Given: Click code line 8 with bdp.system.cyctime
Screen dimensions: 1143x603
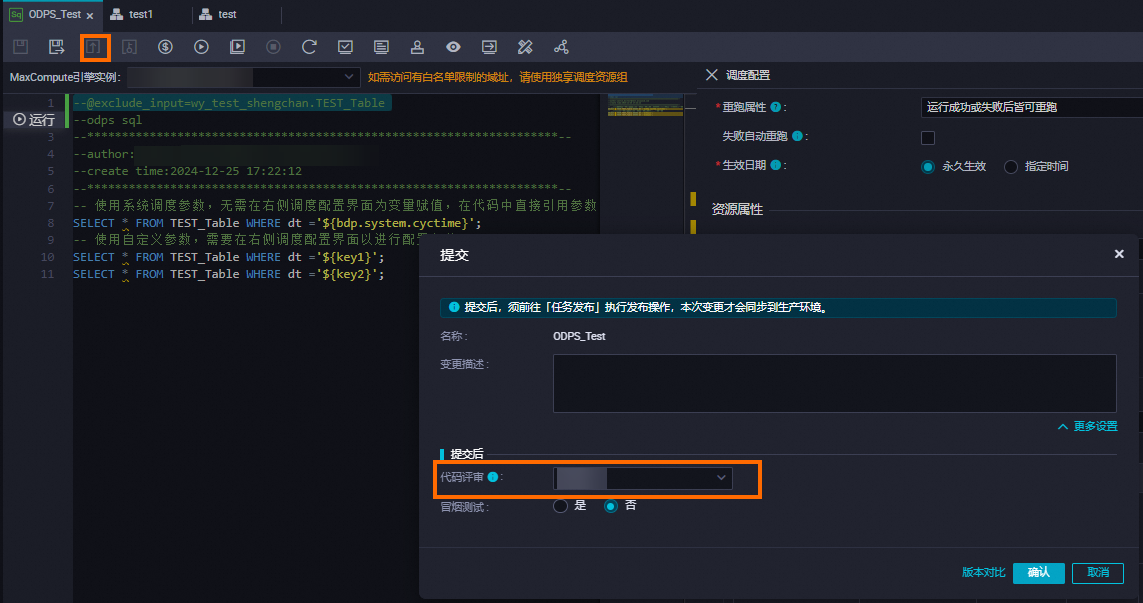Looking at the screenshot, I should coord(277,223).
